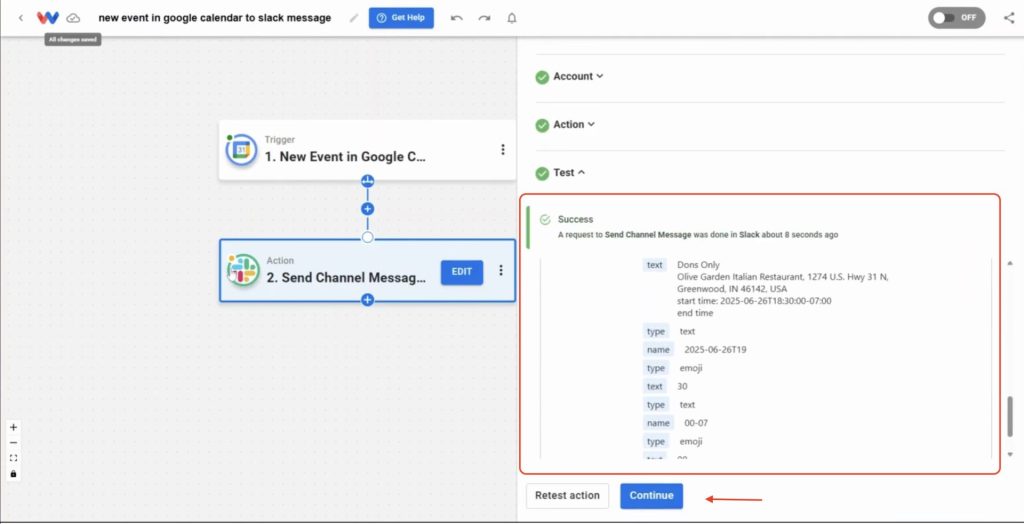Click the 'Olive Garden Italian Restaurant' address line
Image resolution: width=1024 pixels, height=524 pixels.
pos(782,277)
